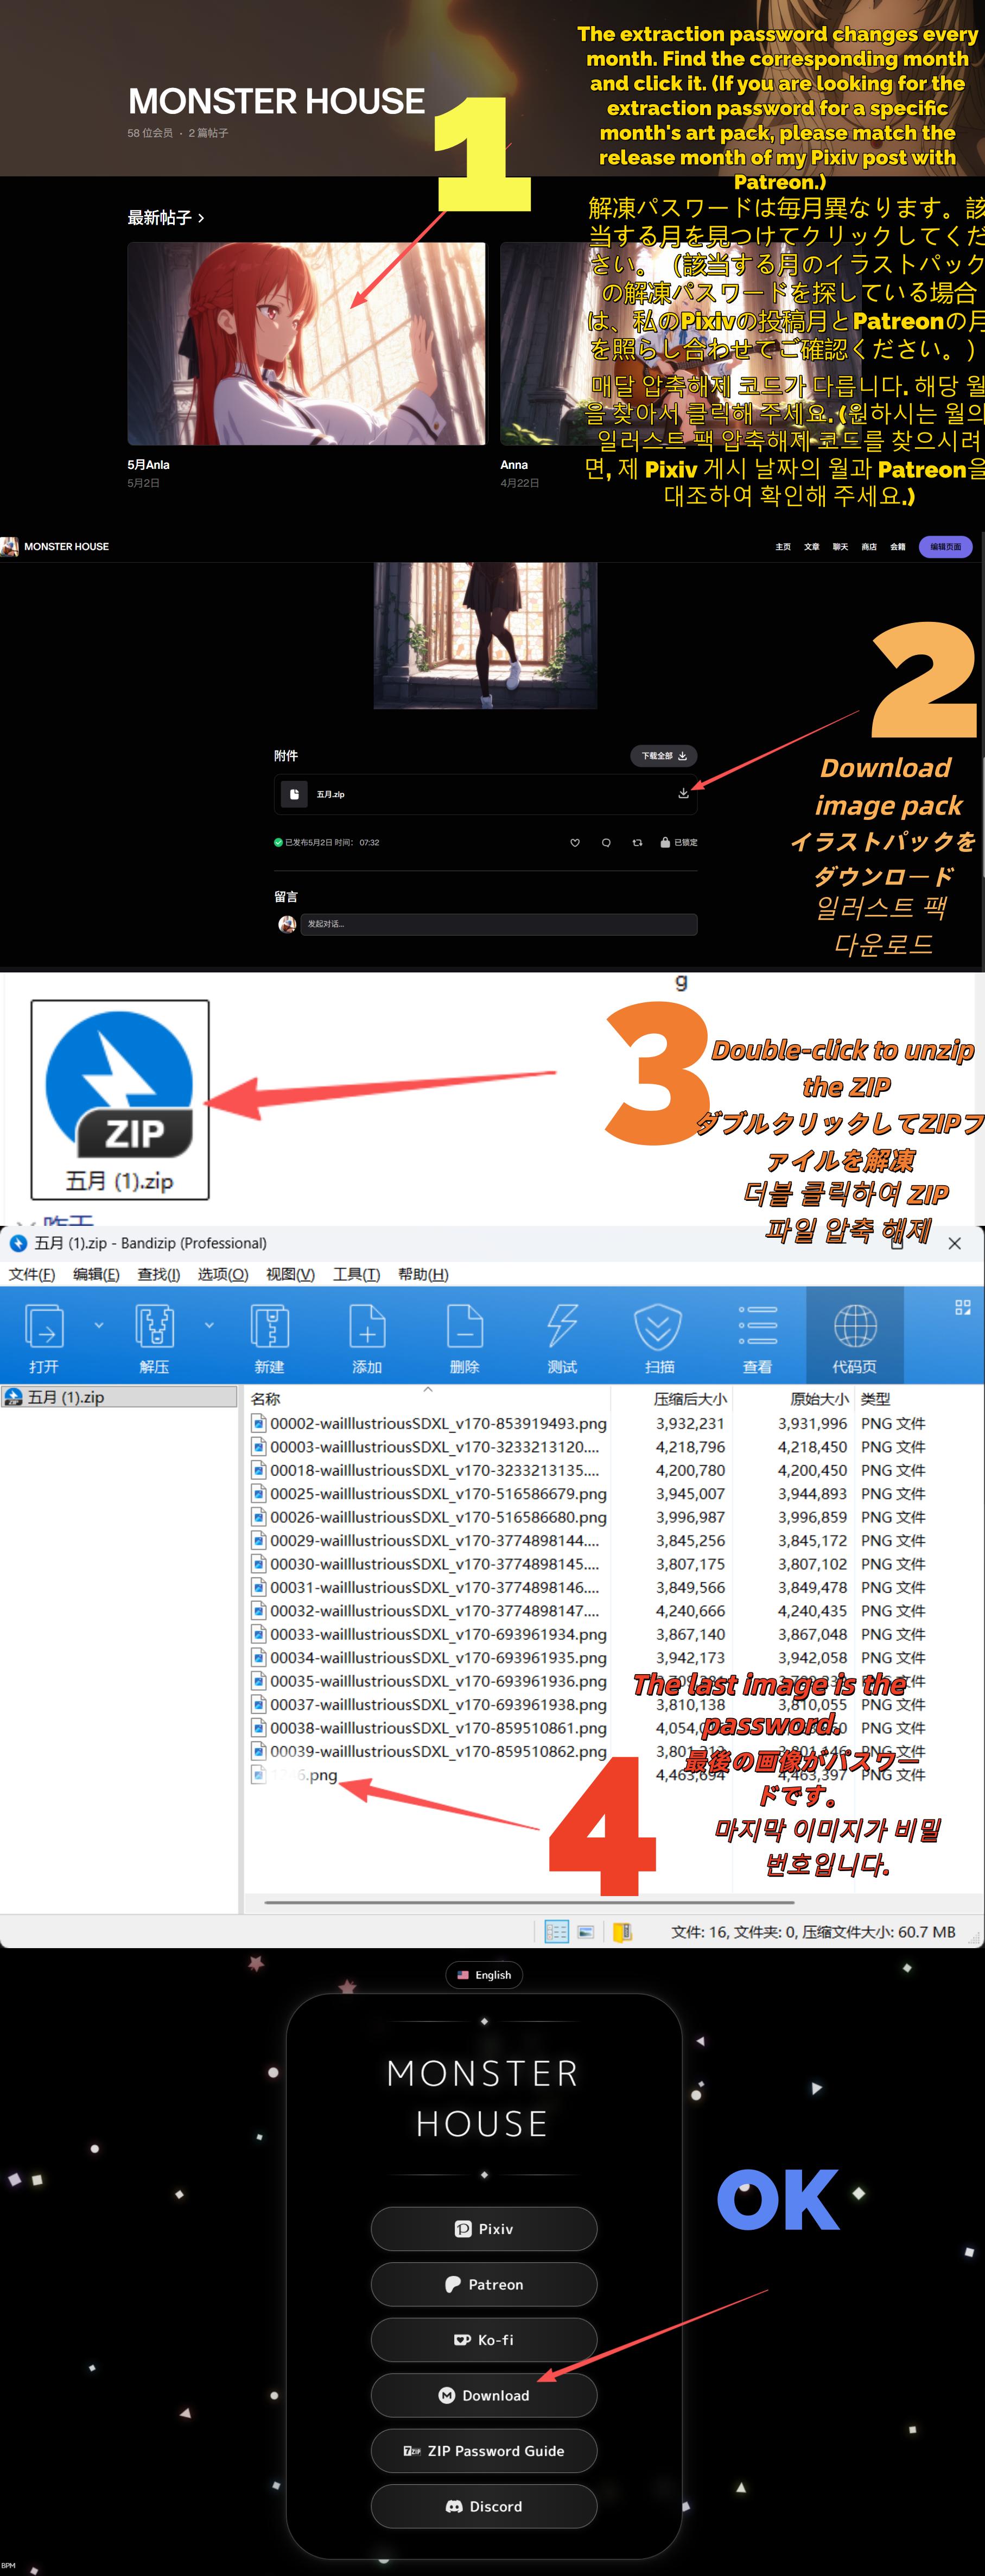Sort by the 原始大小 column header
The height and width of the screenshot is (2576, 985).
point(819,1398)
